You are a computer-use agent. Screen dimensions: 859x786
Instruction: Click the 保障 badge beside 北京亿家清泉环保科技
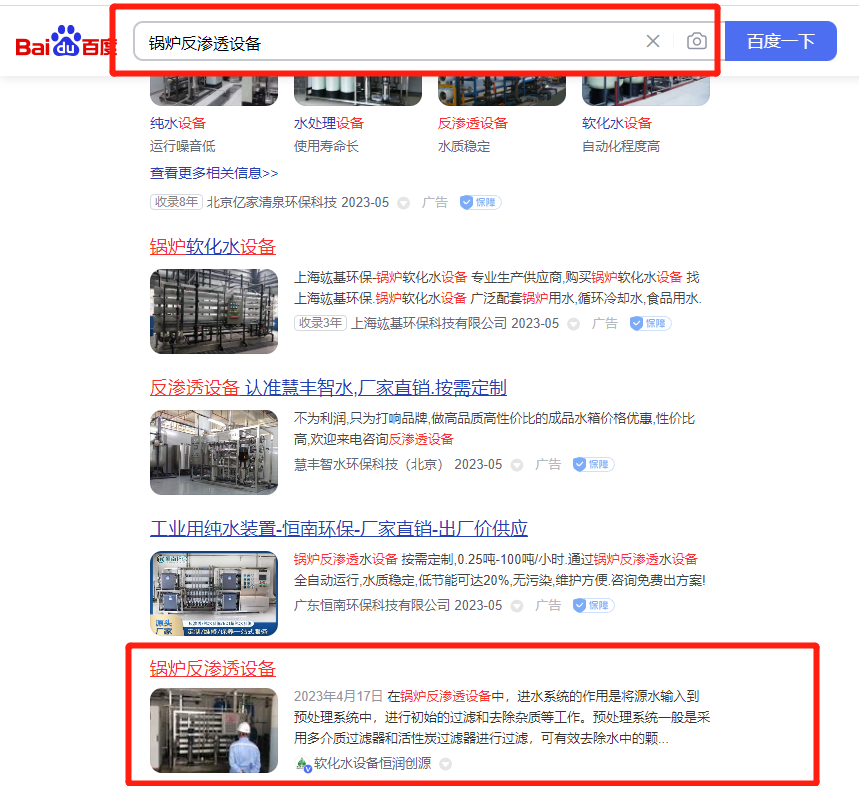click(x=480, y=202)
